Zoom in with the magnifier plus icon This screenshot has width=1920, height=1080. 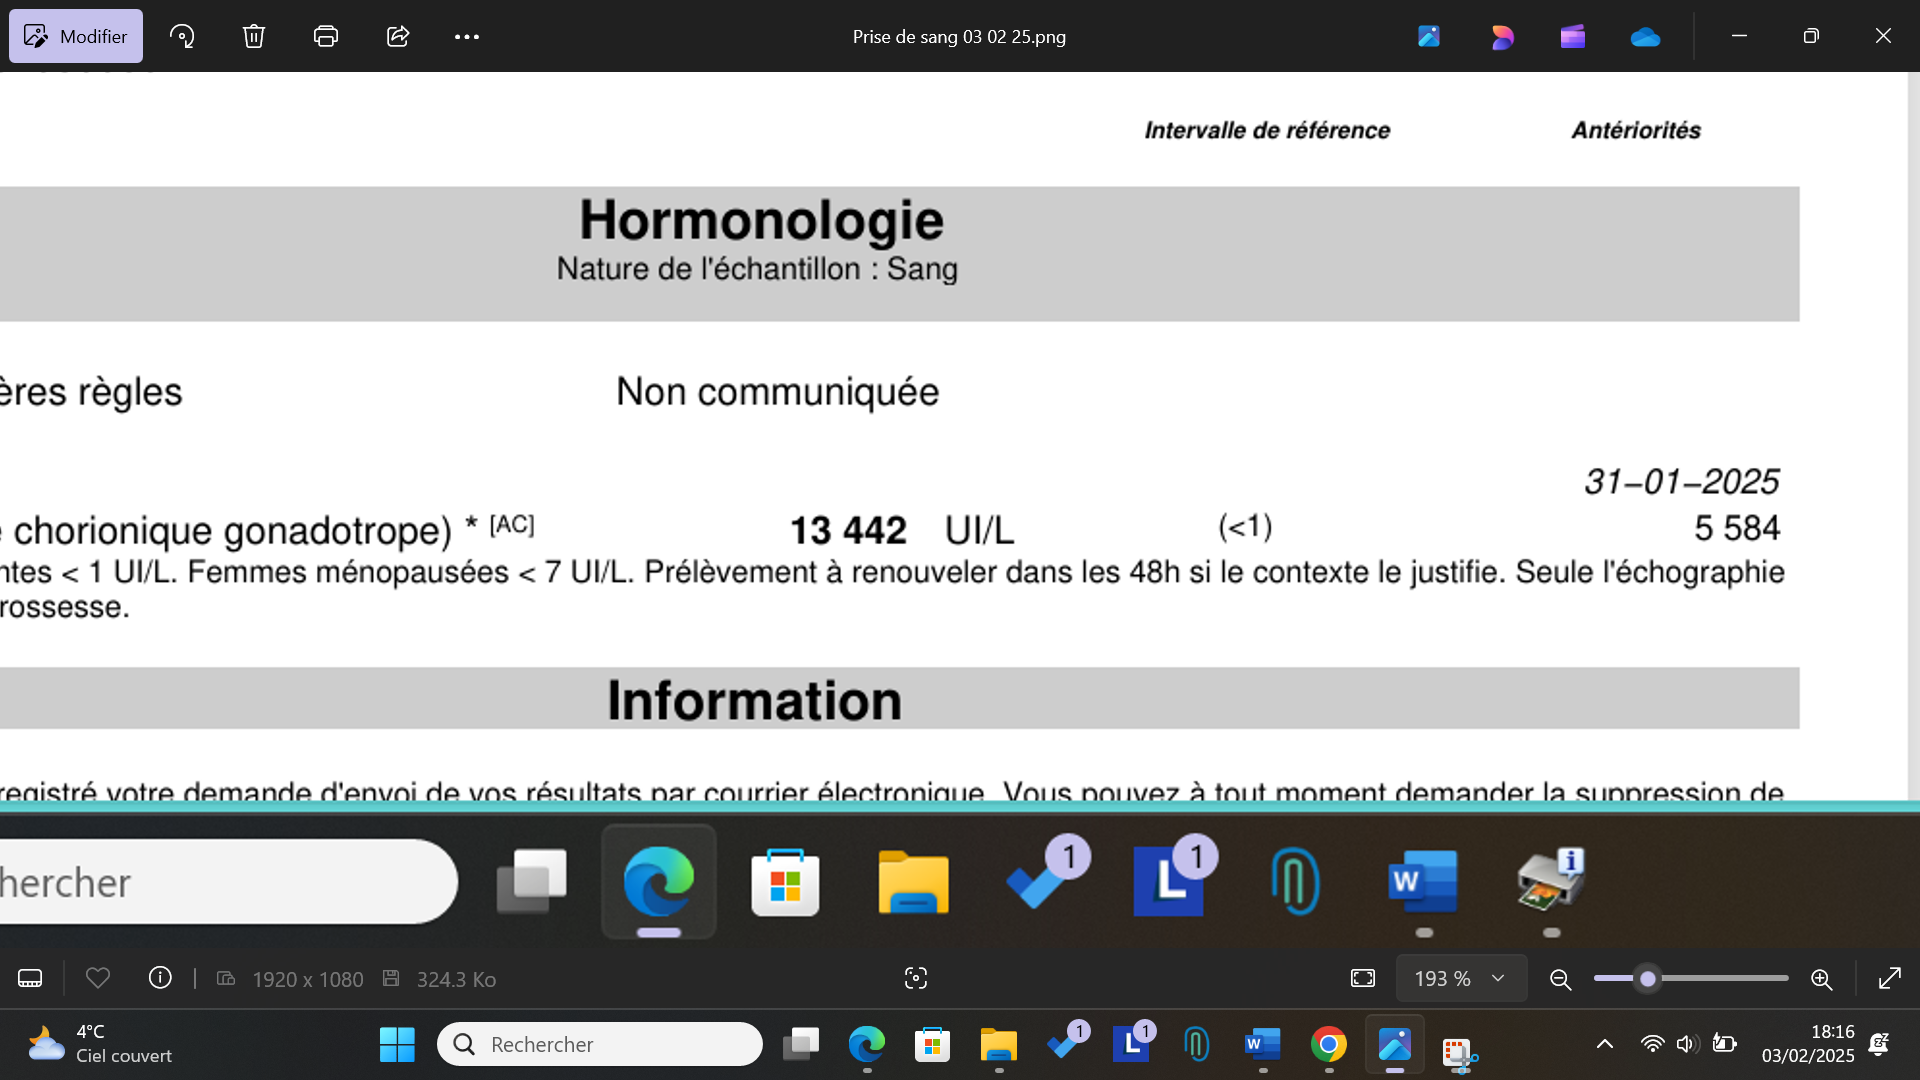[x=1822, y=978]
